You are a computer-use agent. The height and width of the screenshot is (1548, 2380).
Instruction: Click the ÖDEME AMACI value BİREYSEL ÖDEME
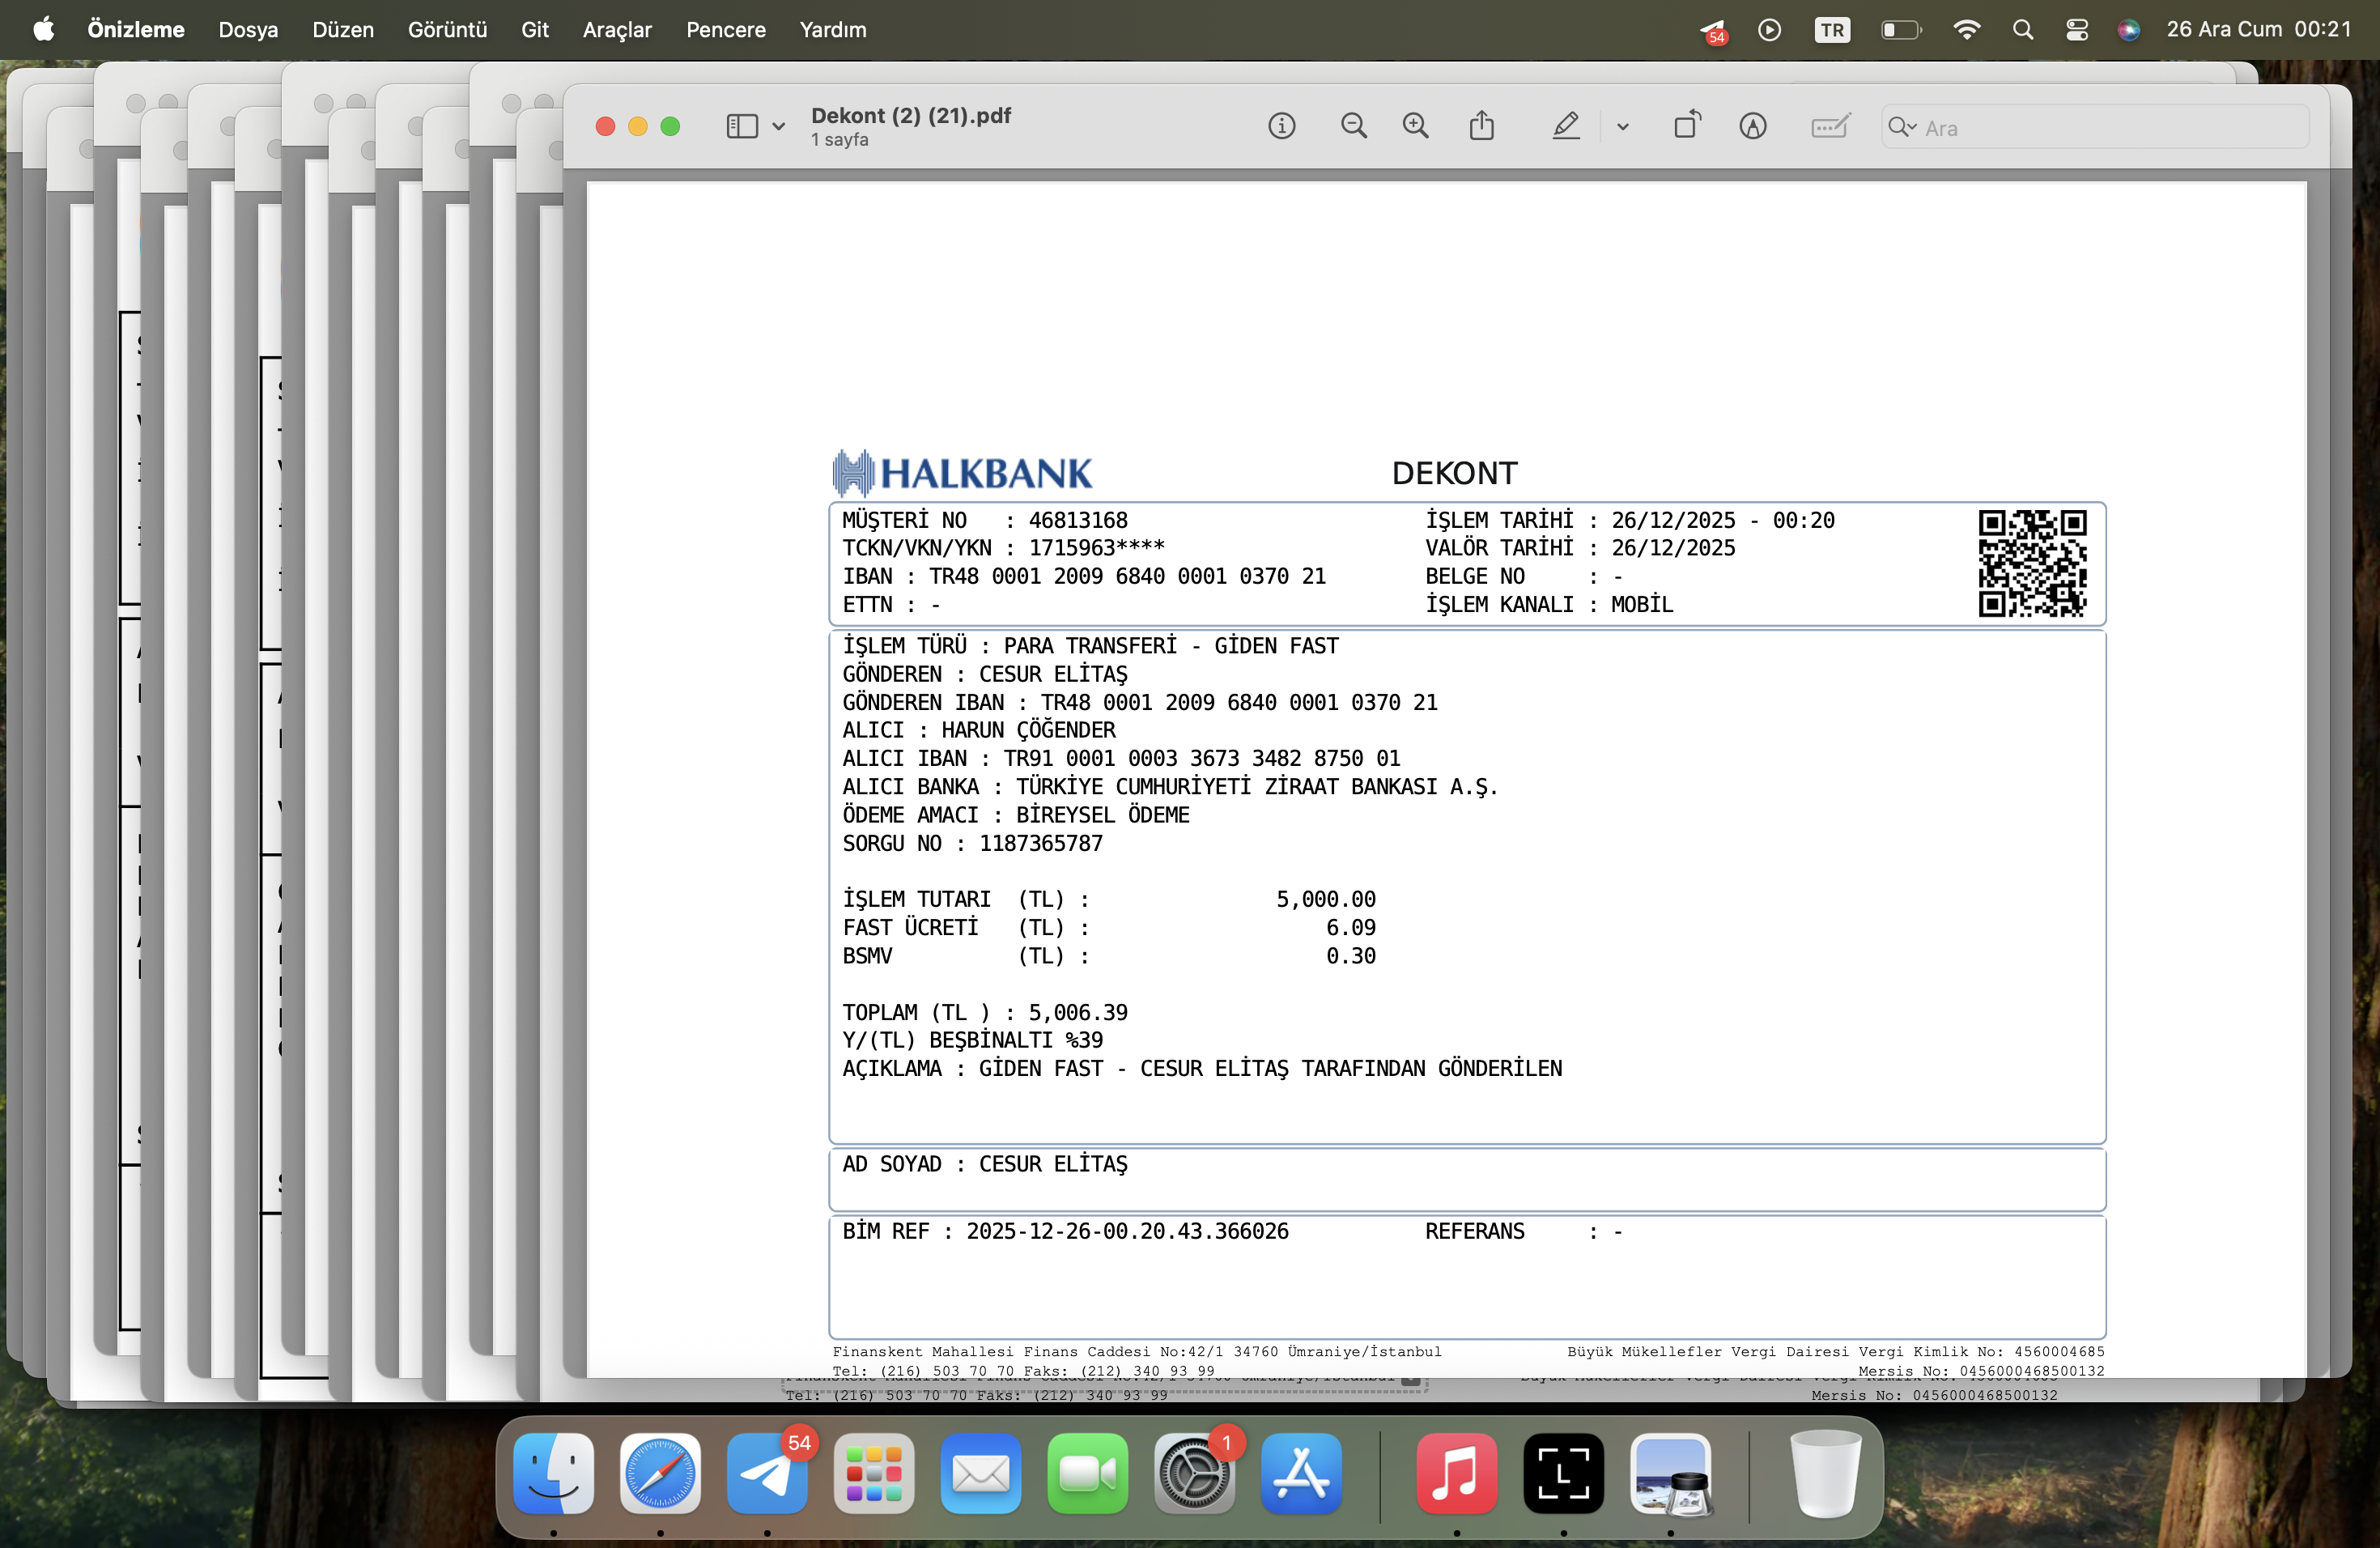[x=1103, y=815]
